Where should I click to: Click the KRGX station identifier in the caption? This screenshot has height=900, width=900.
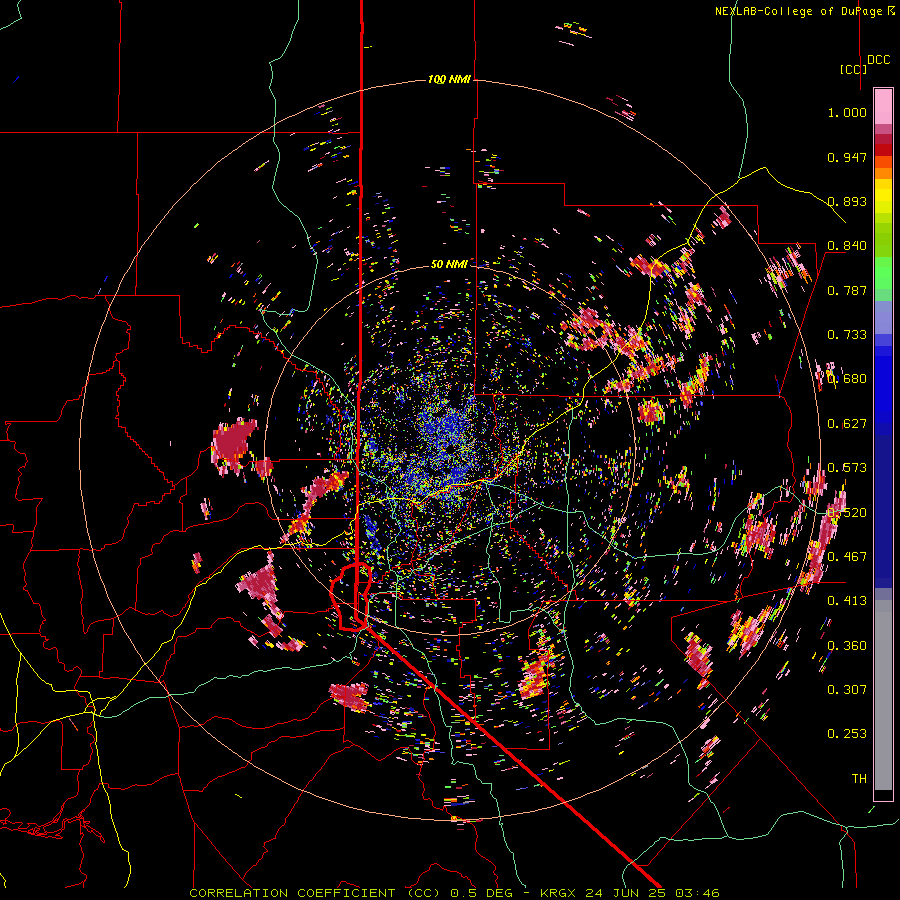tap(557, 893)
